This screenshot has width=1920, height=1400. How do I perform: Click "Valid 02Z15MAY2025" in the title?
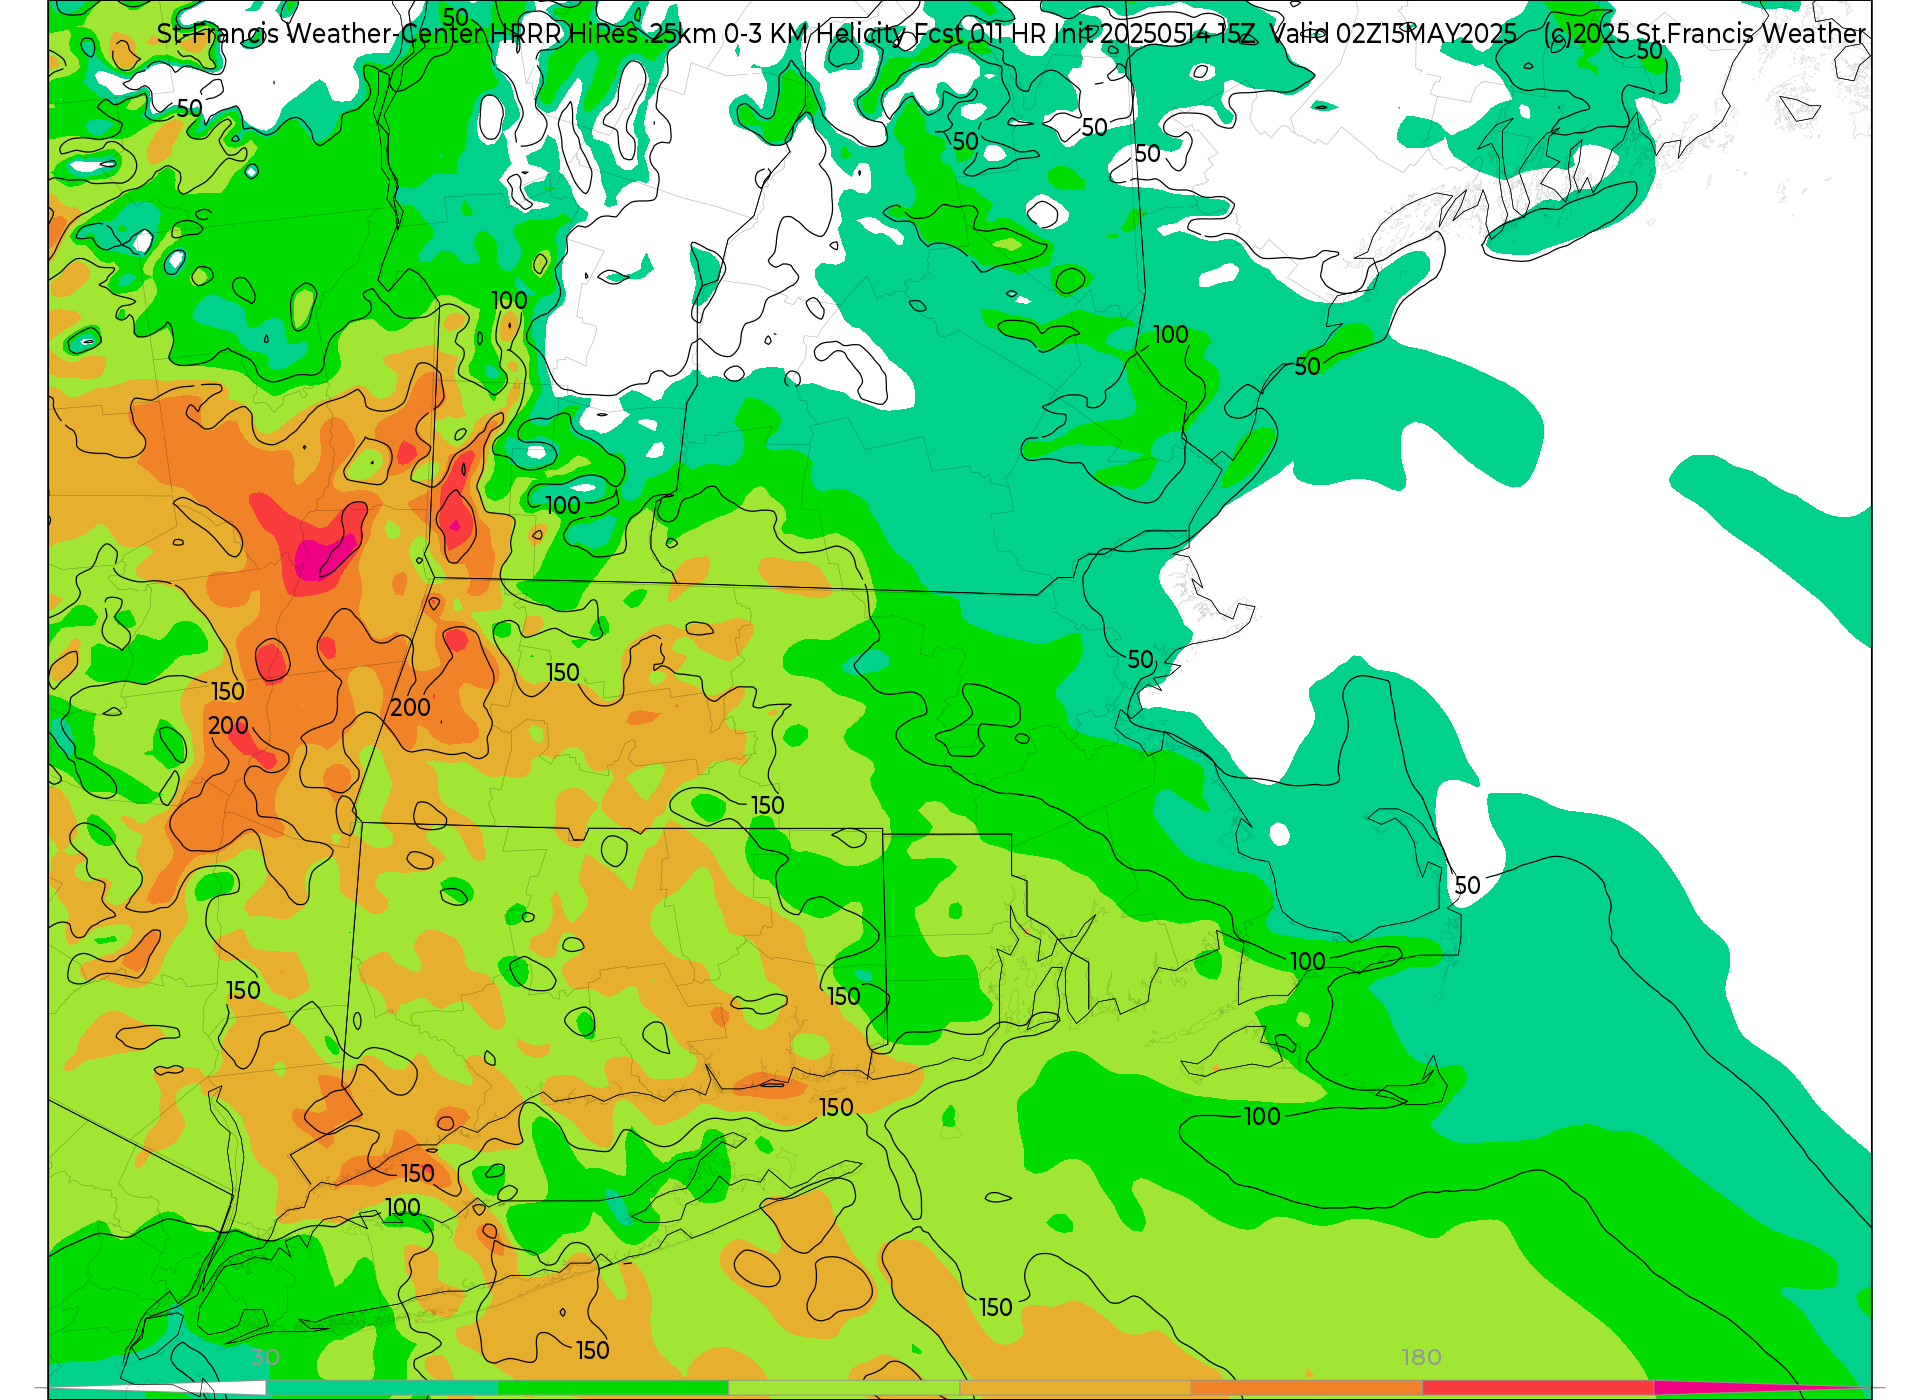click(1393, 34)
